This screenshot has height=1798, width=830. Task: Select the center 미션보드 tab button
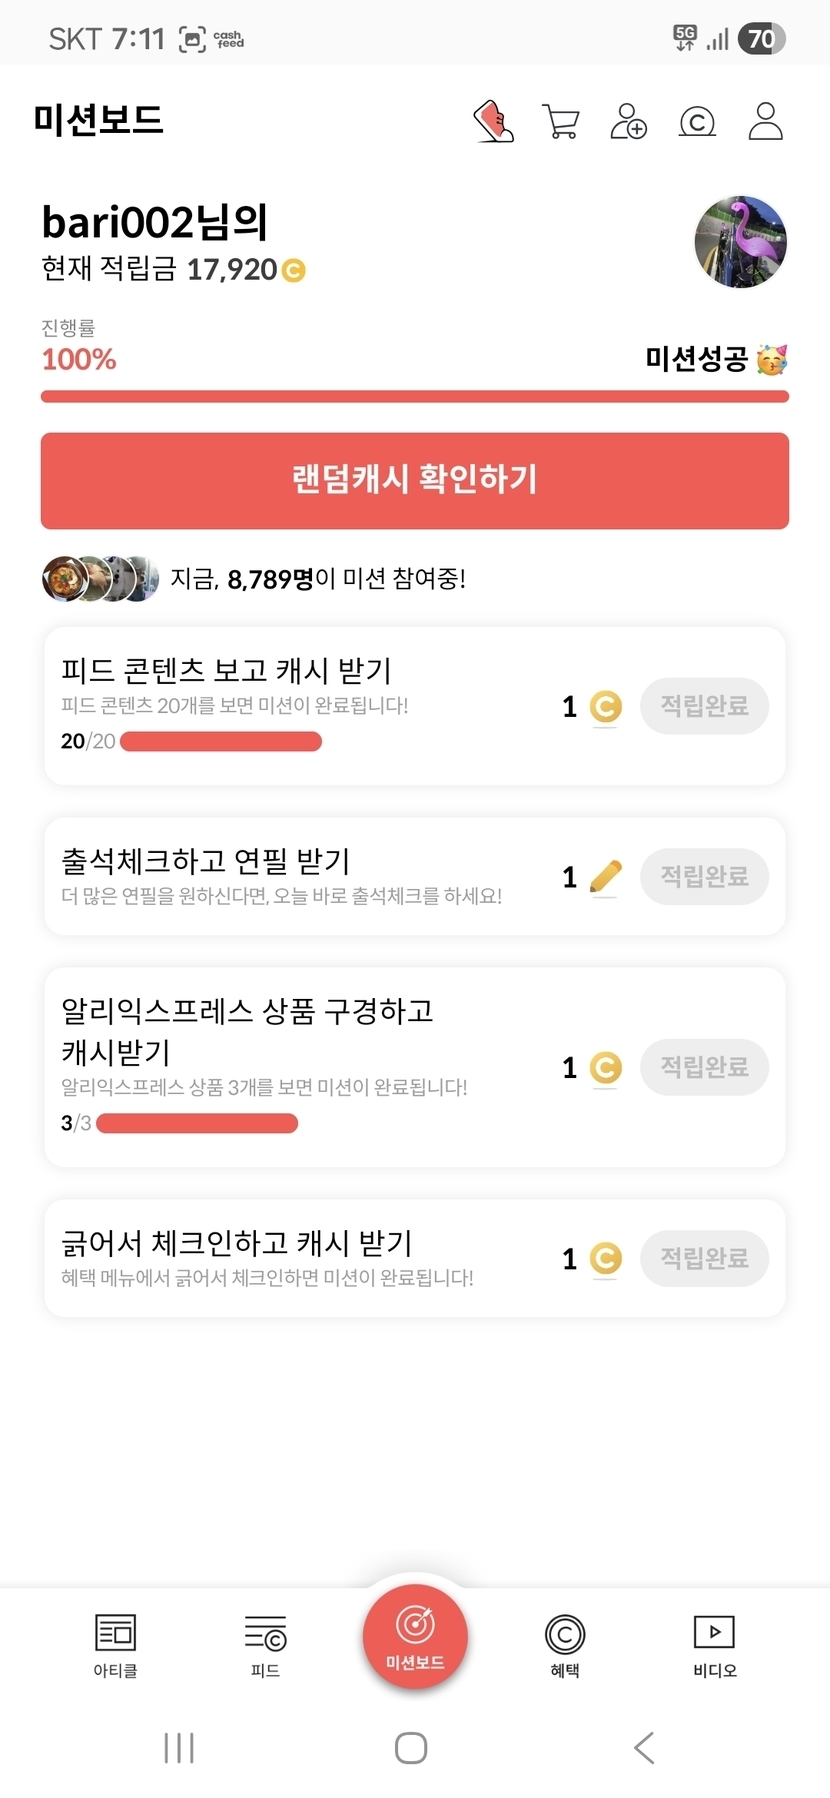click(x=415, y=1636)
